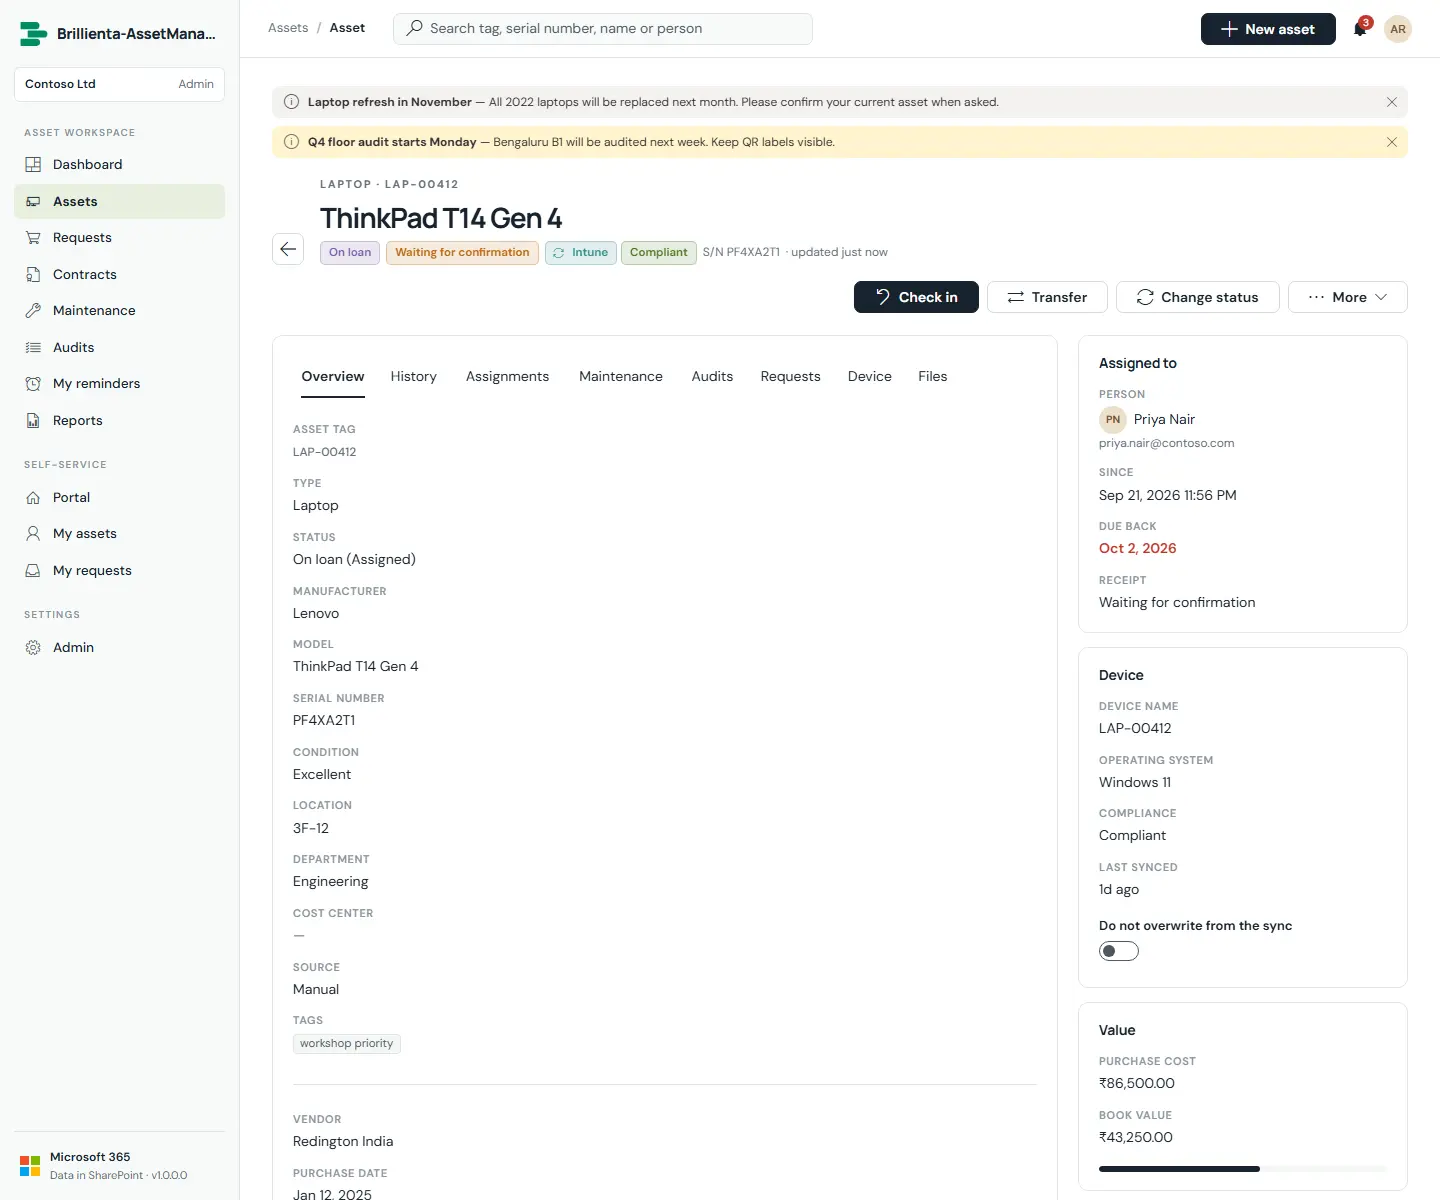The width and height of the screenshot is (1440, 1200).
Task: Open Audits in the sidebar
Action: point(119,347)
